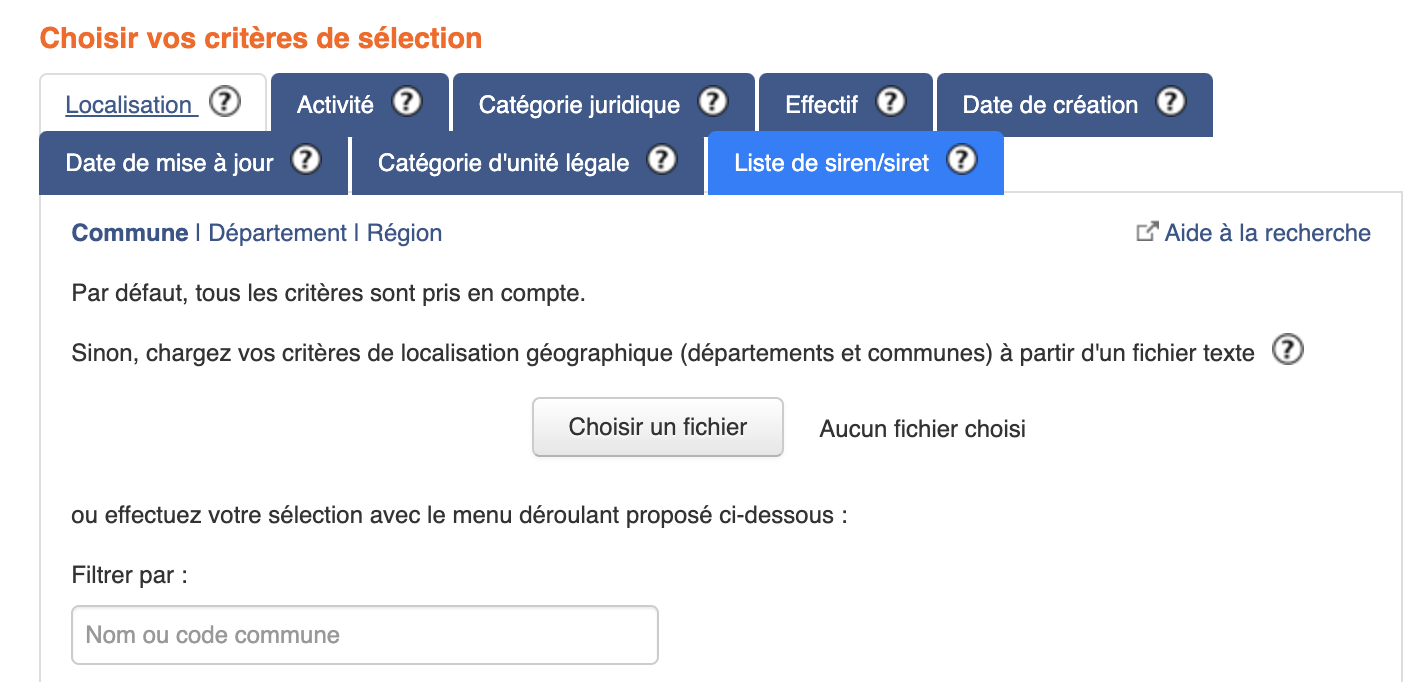Click the Nom ou code commune field
The height and width of the screenshot is (682, 1406).
pos(365,635)
